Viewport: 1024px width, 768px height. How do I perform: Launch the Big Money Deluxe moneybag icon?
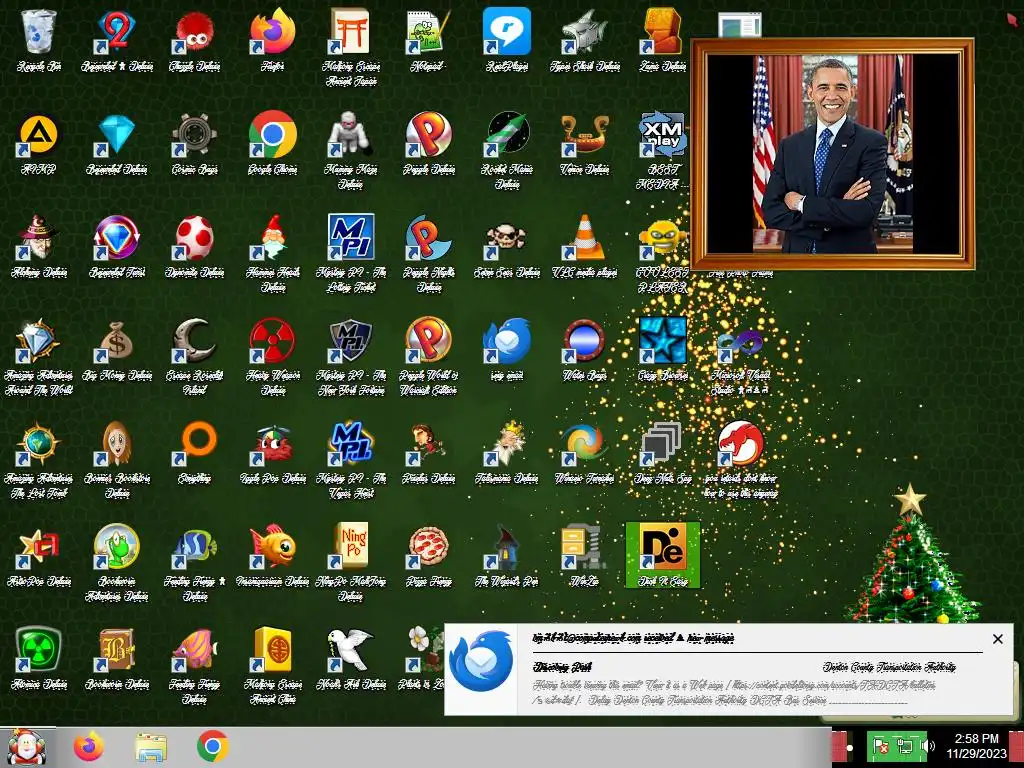[116, 342]
